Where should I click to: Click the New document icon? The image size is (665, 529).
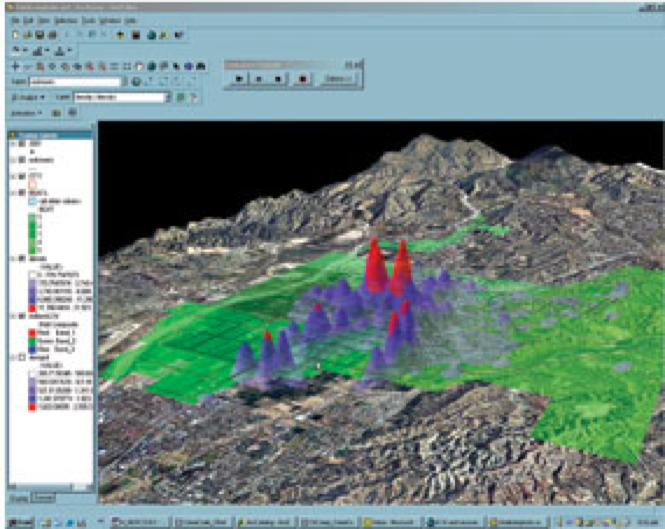coord(13,33)
